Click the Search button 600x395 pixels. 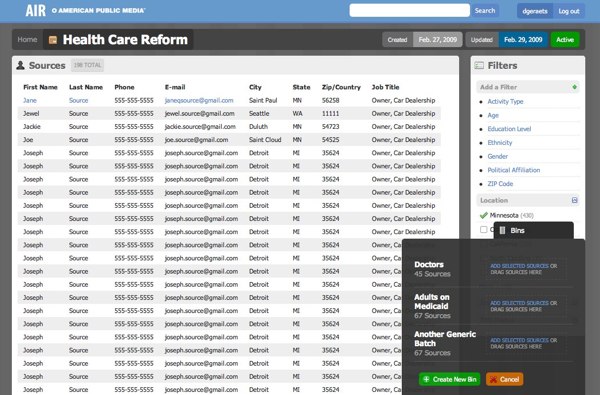485,11
